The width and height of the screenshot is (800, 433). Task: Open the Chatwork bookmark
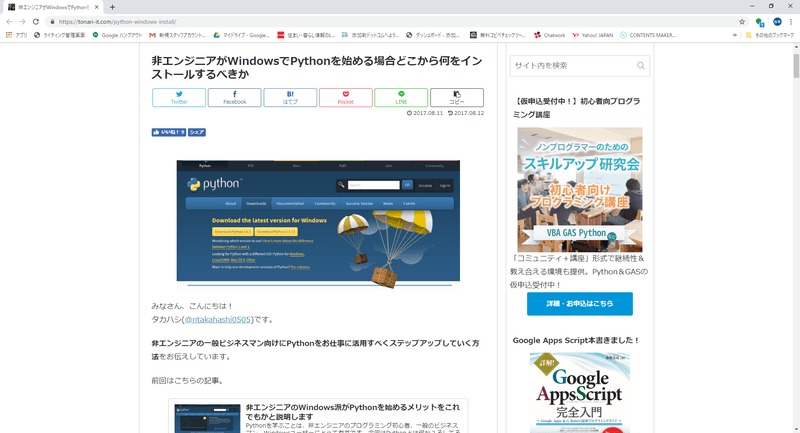pos(549,35)
